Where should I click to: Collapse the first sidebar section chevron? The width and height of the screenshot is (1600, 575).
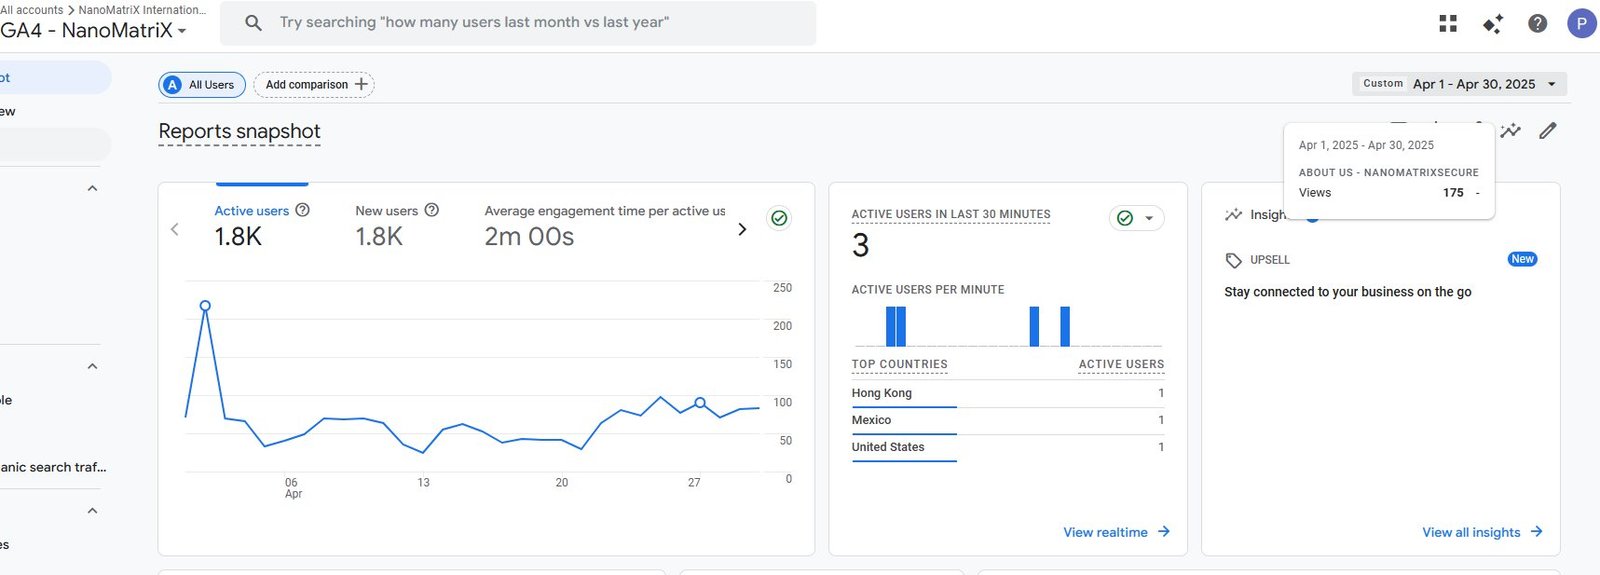pos(92,188)
